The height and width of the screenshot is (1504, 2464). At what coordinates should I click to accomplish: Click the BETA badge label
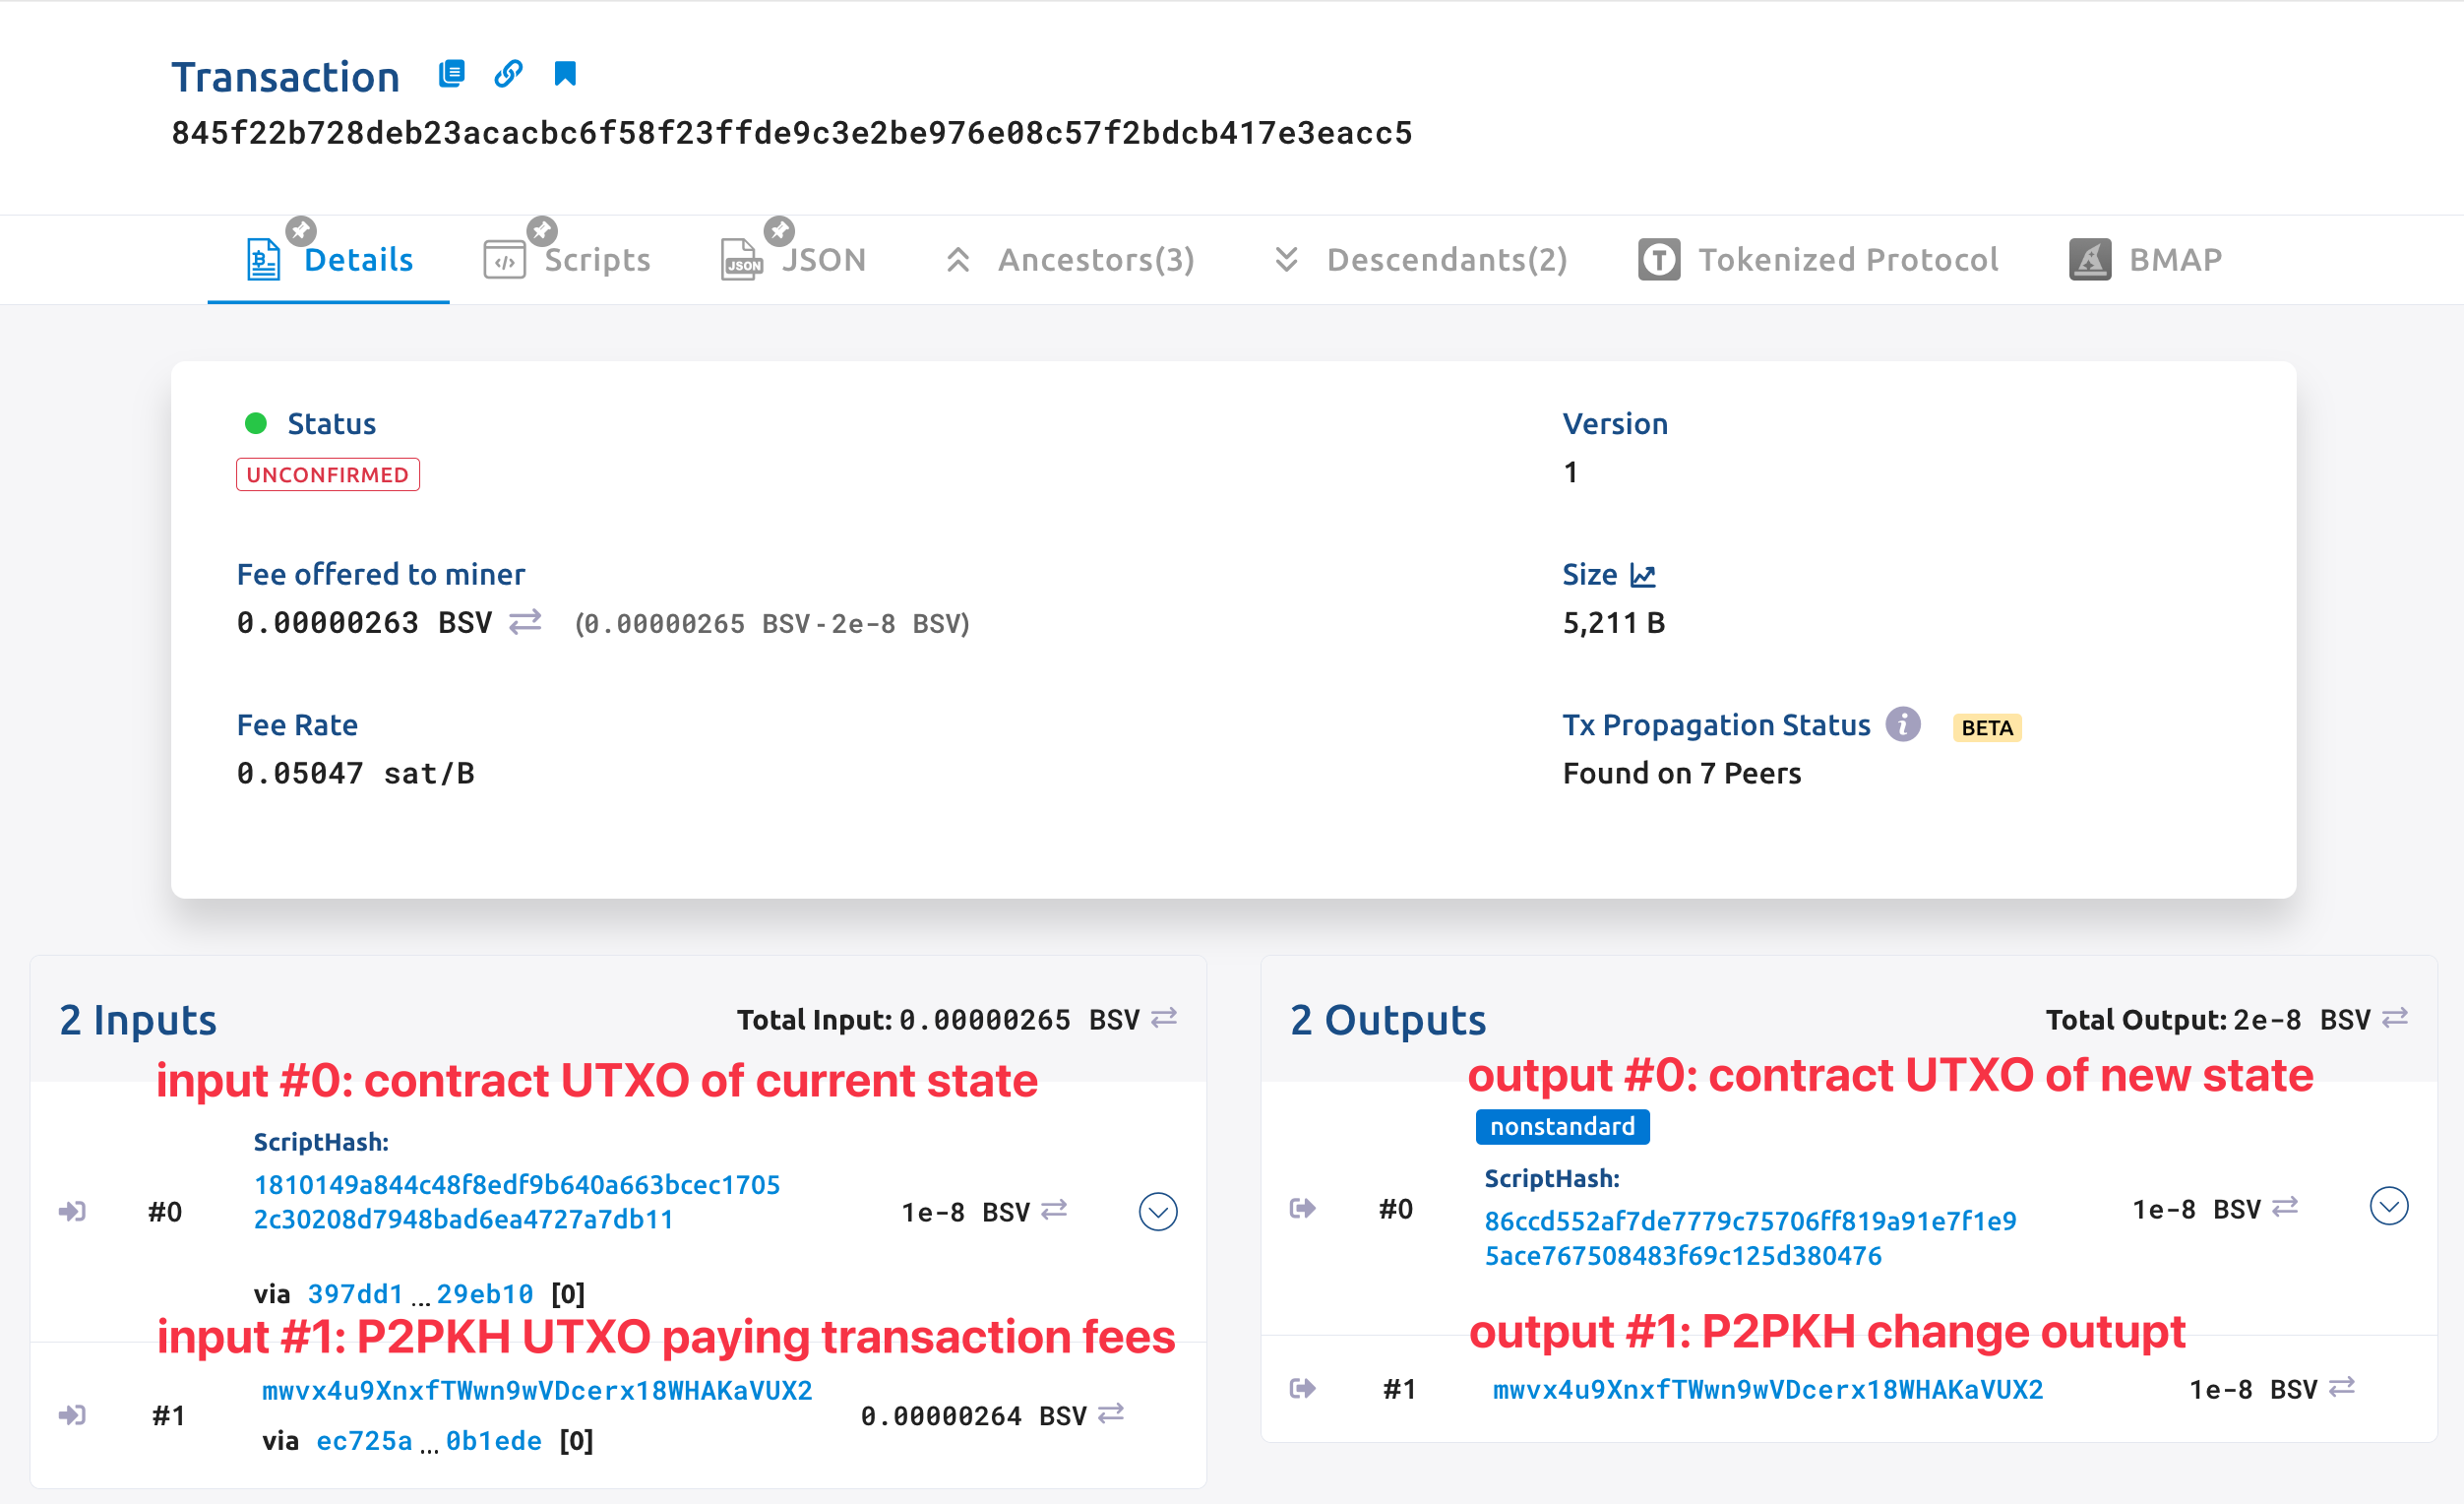(x=1986, y=727)
